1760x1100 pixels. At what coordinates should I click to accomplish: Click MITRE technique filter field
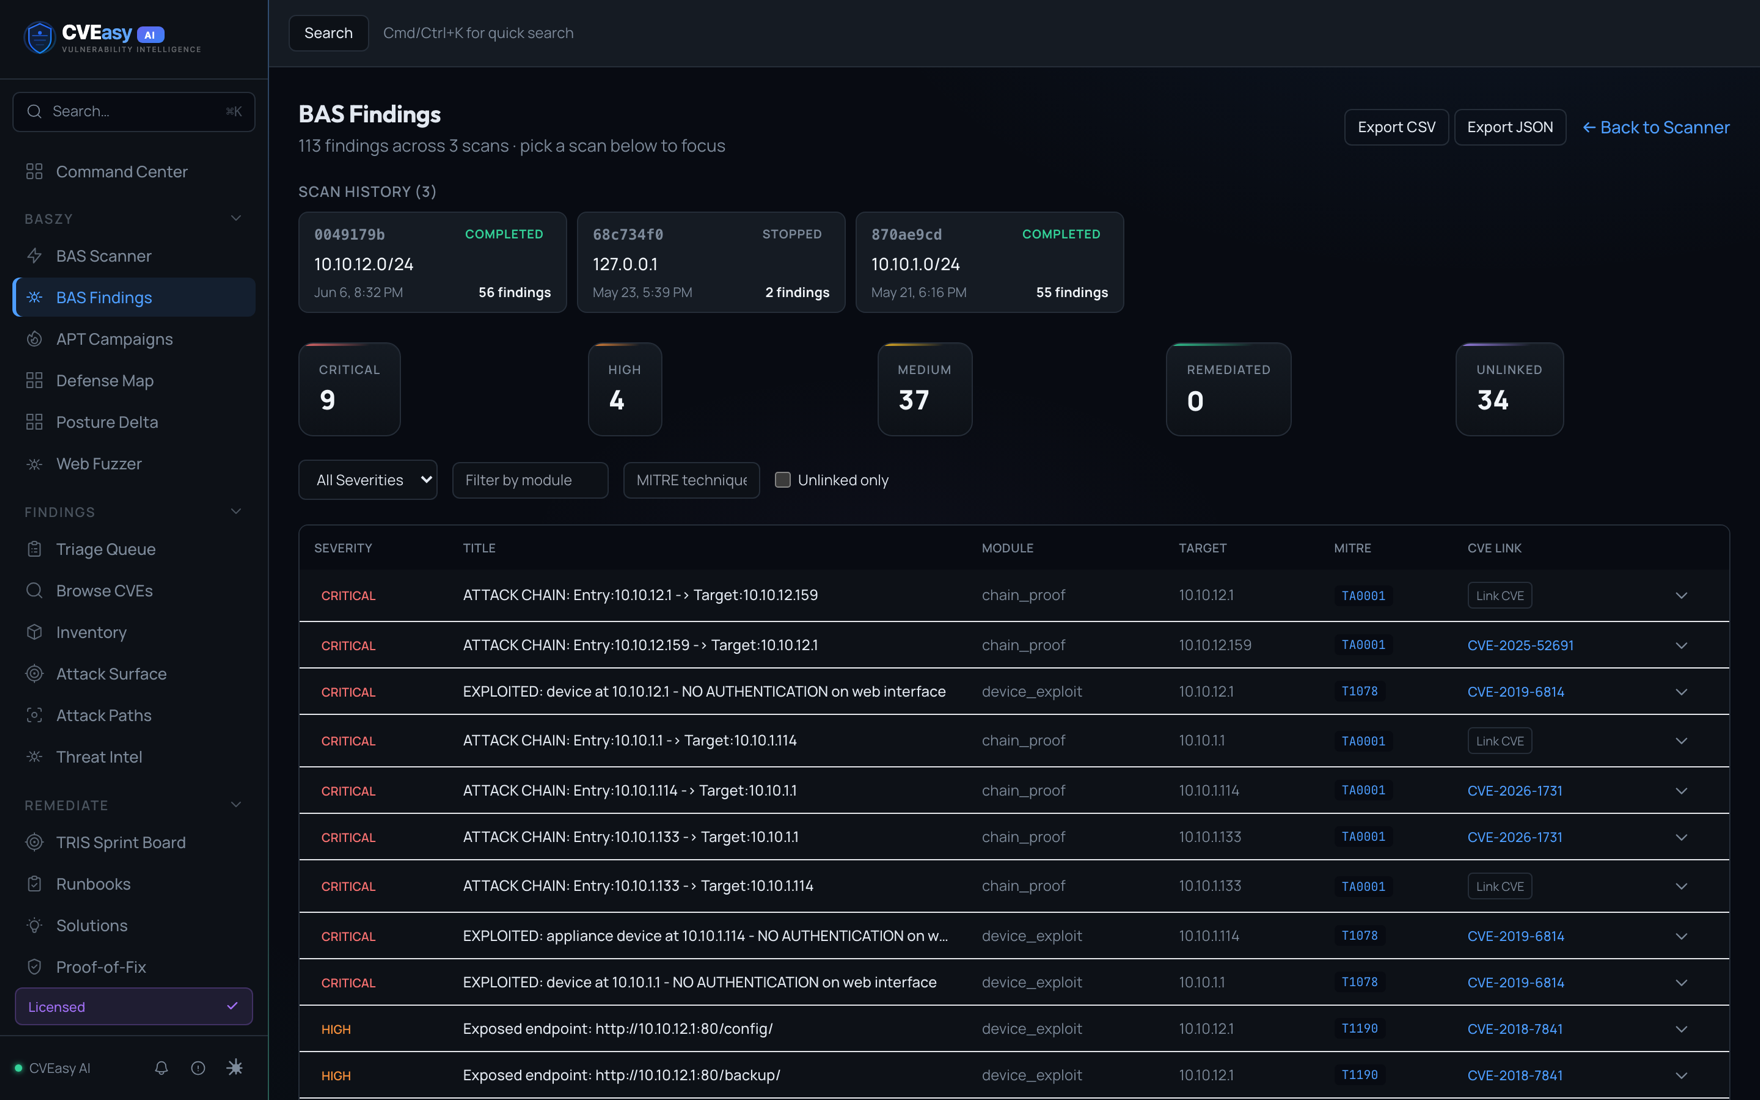click(691, 480)
